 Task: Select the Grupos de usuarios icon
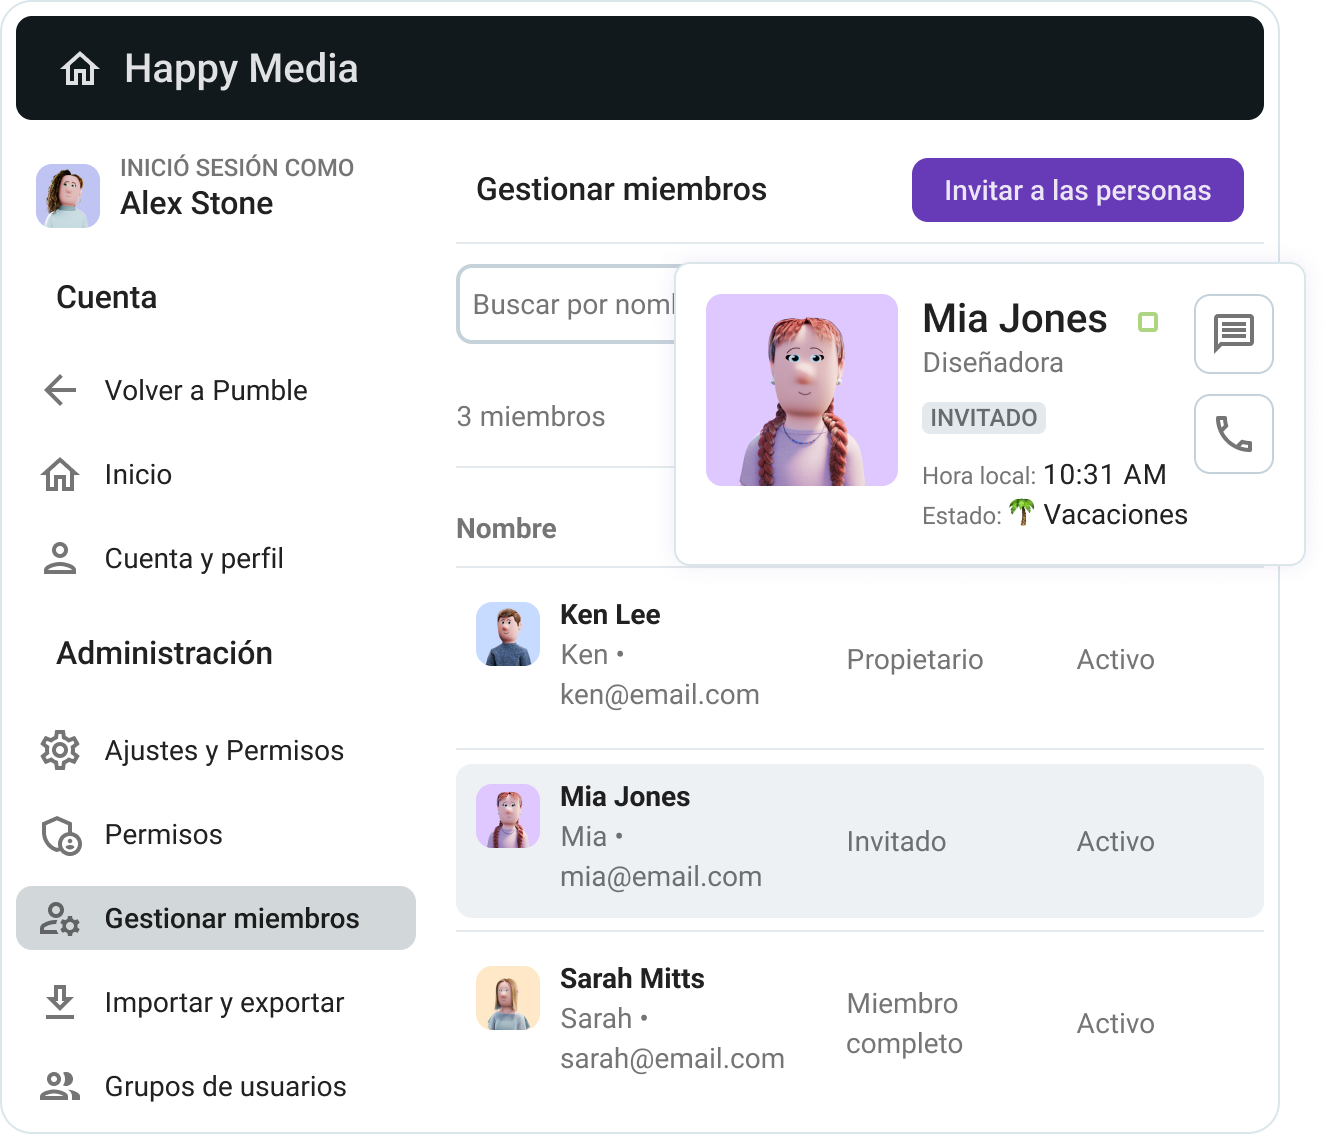point(60,1086)
